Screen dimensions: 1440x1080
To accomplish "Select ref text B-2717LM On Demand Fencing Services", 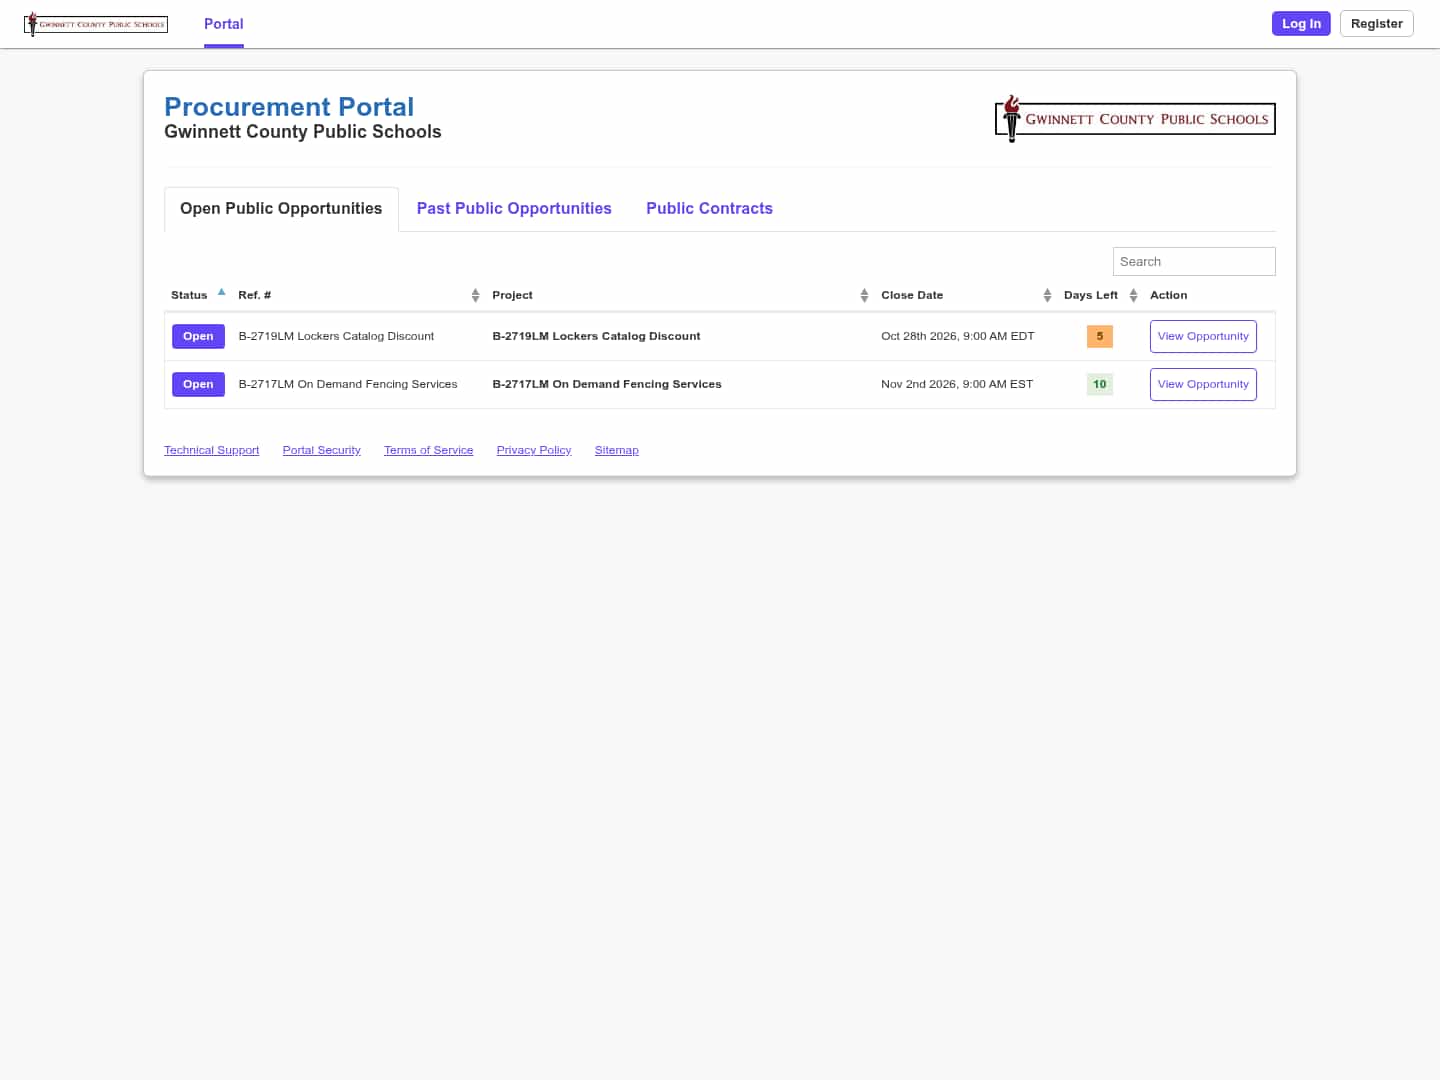I will [x=348, y=385].
